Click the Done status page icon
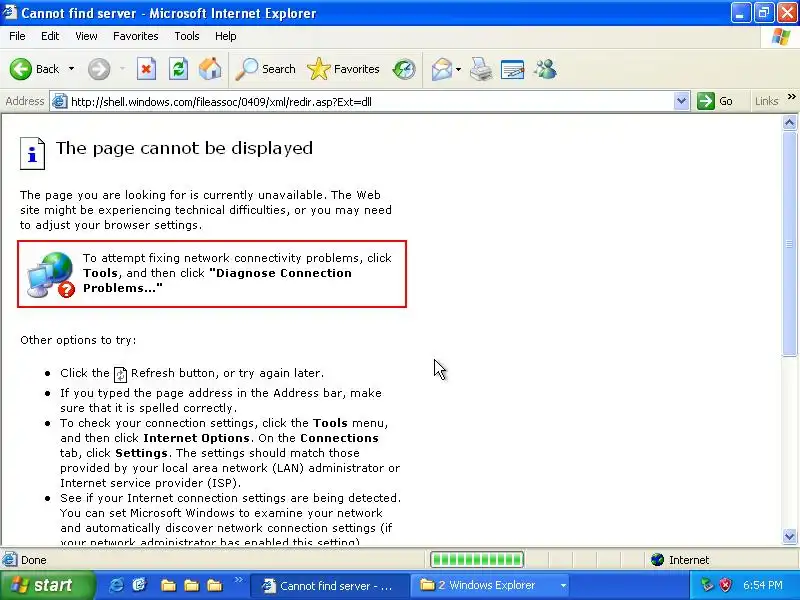 tap(9, 560)
